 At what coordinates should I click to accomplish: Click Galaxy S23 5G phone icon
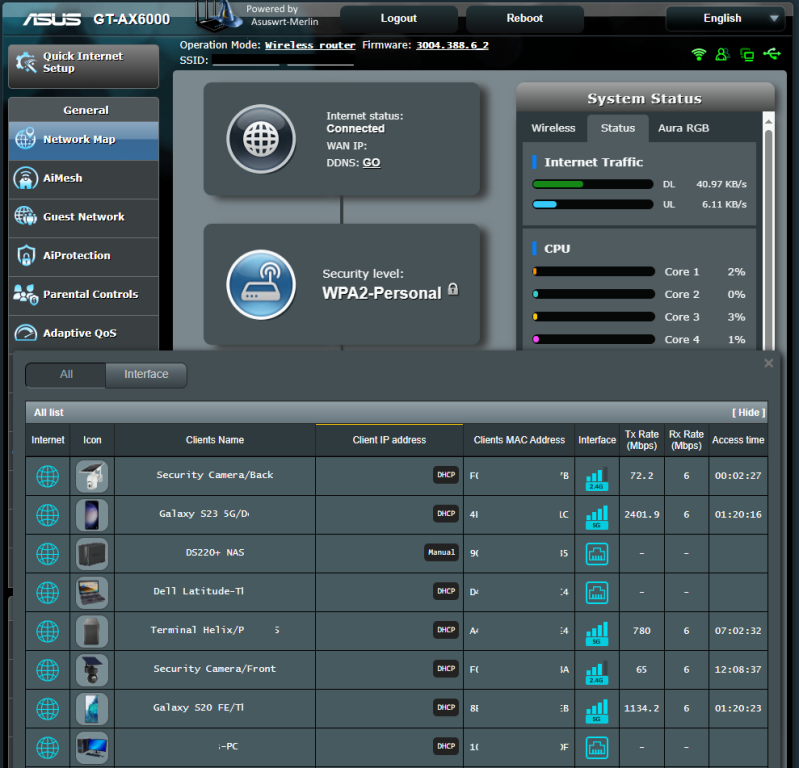[x=92, y=515]
